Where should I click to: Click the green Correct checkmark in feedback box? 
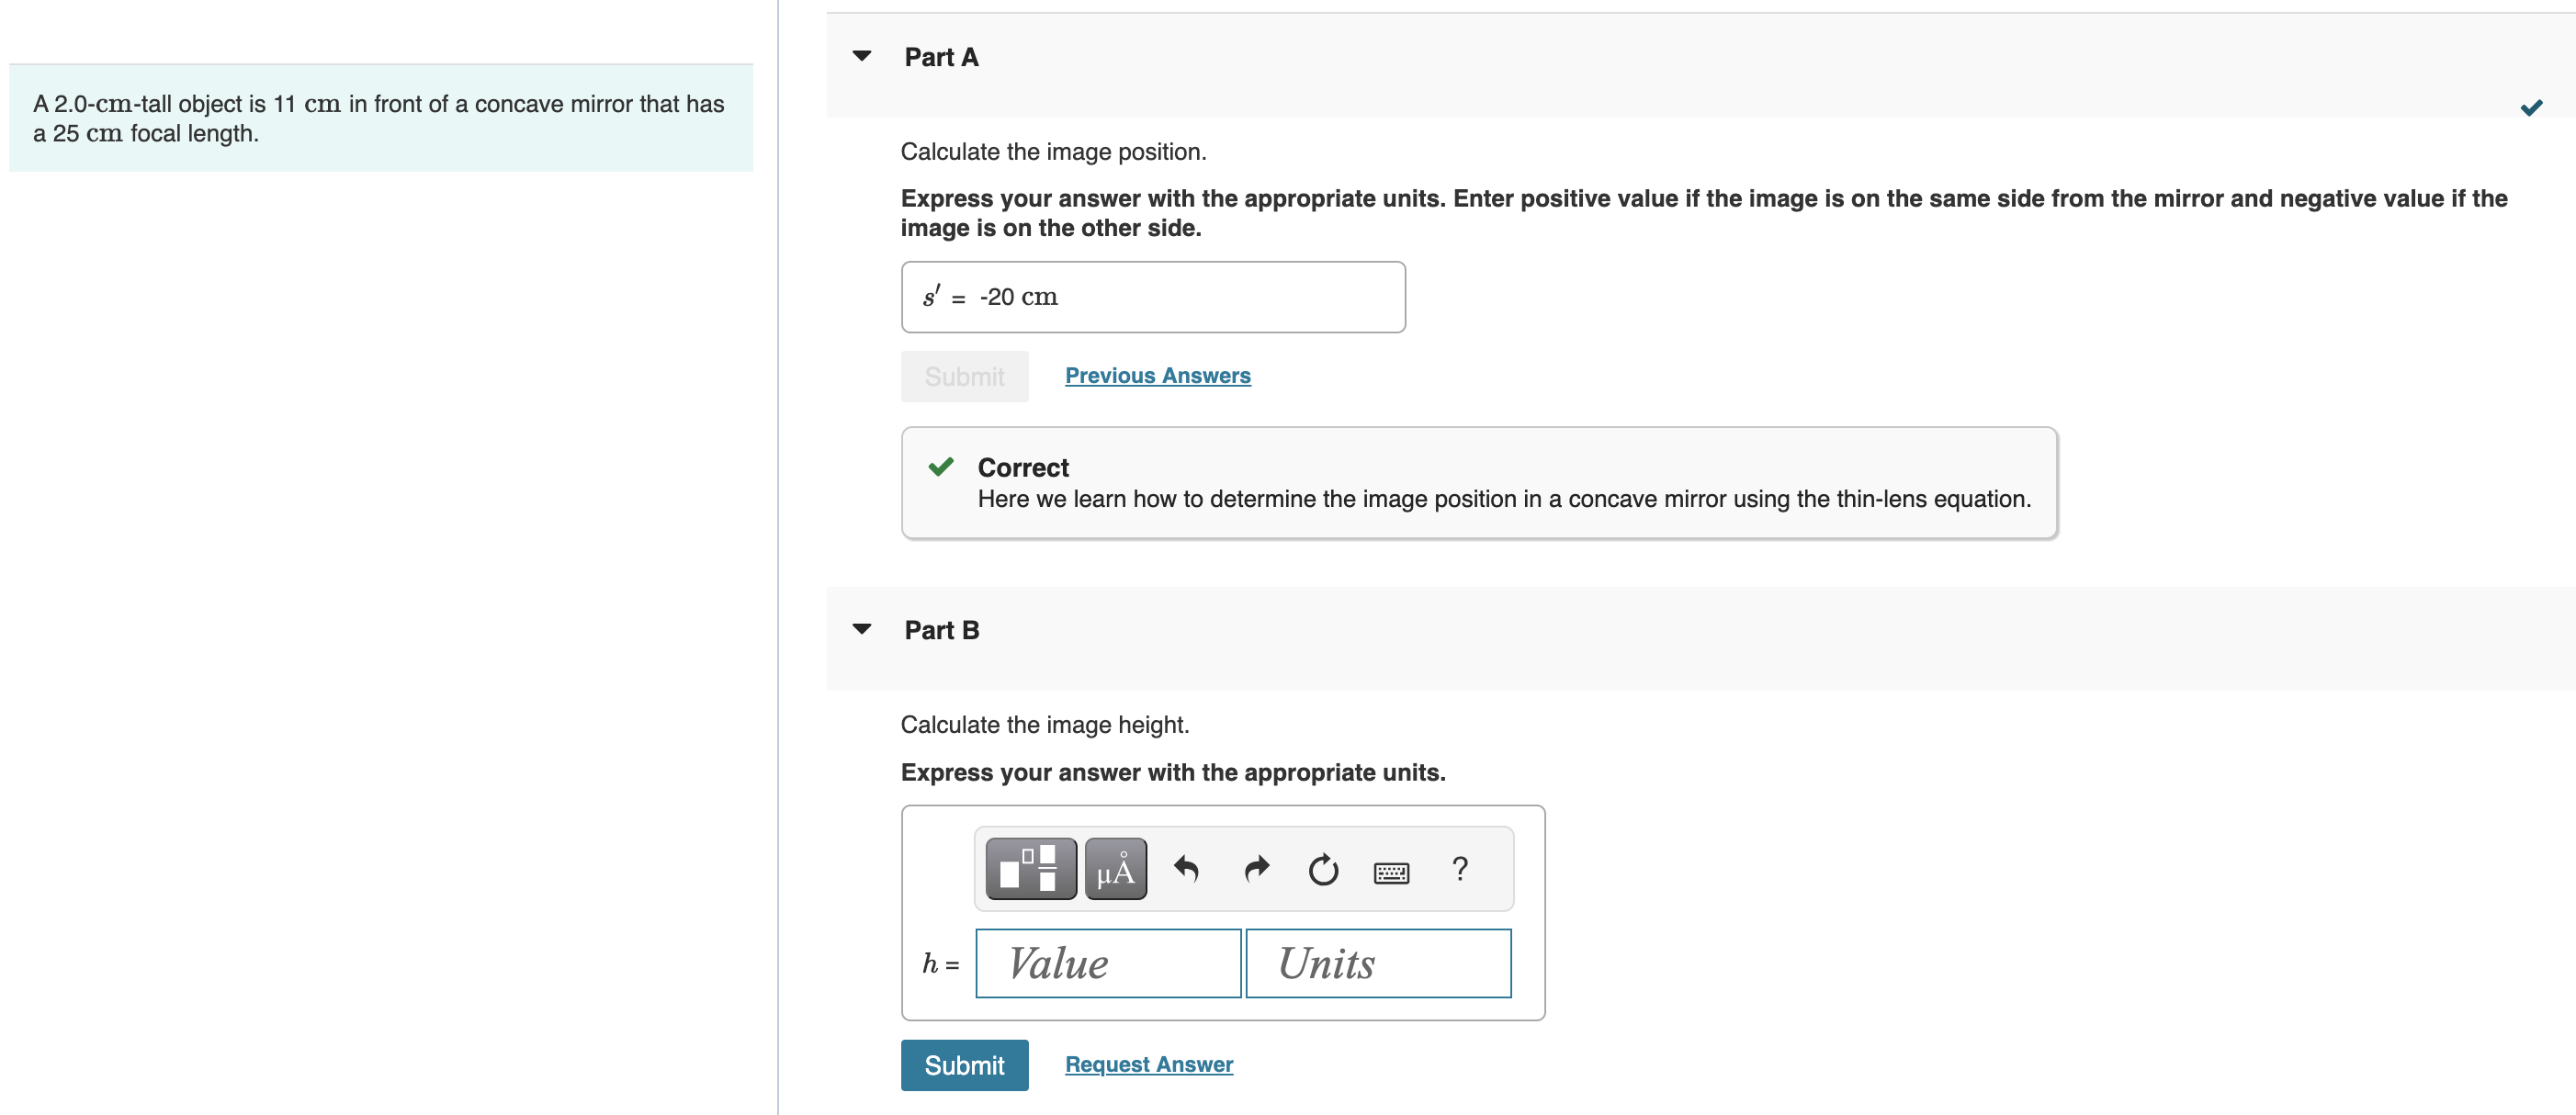pyautogui.click(x=940, y=467)
